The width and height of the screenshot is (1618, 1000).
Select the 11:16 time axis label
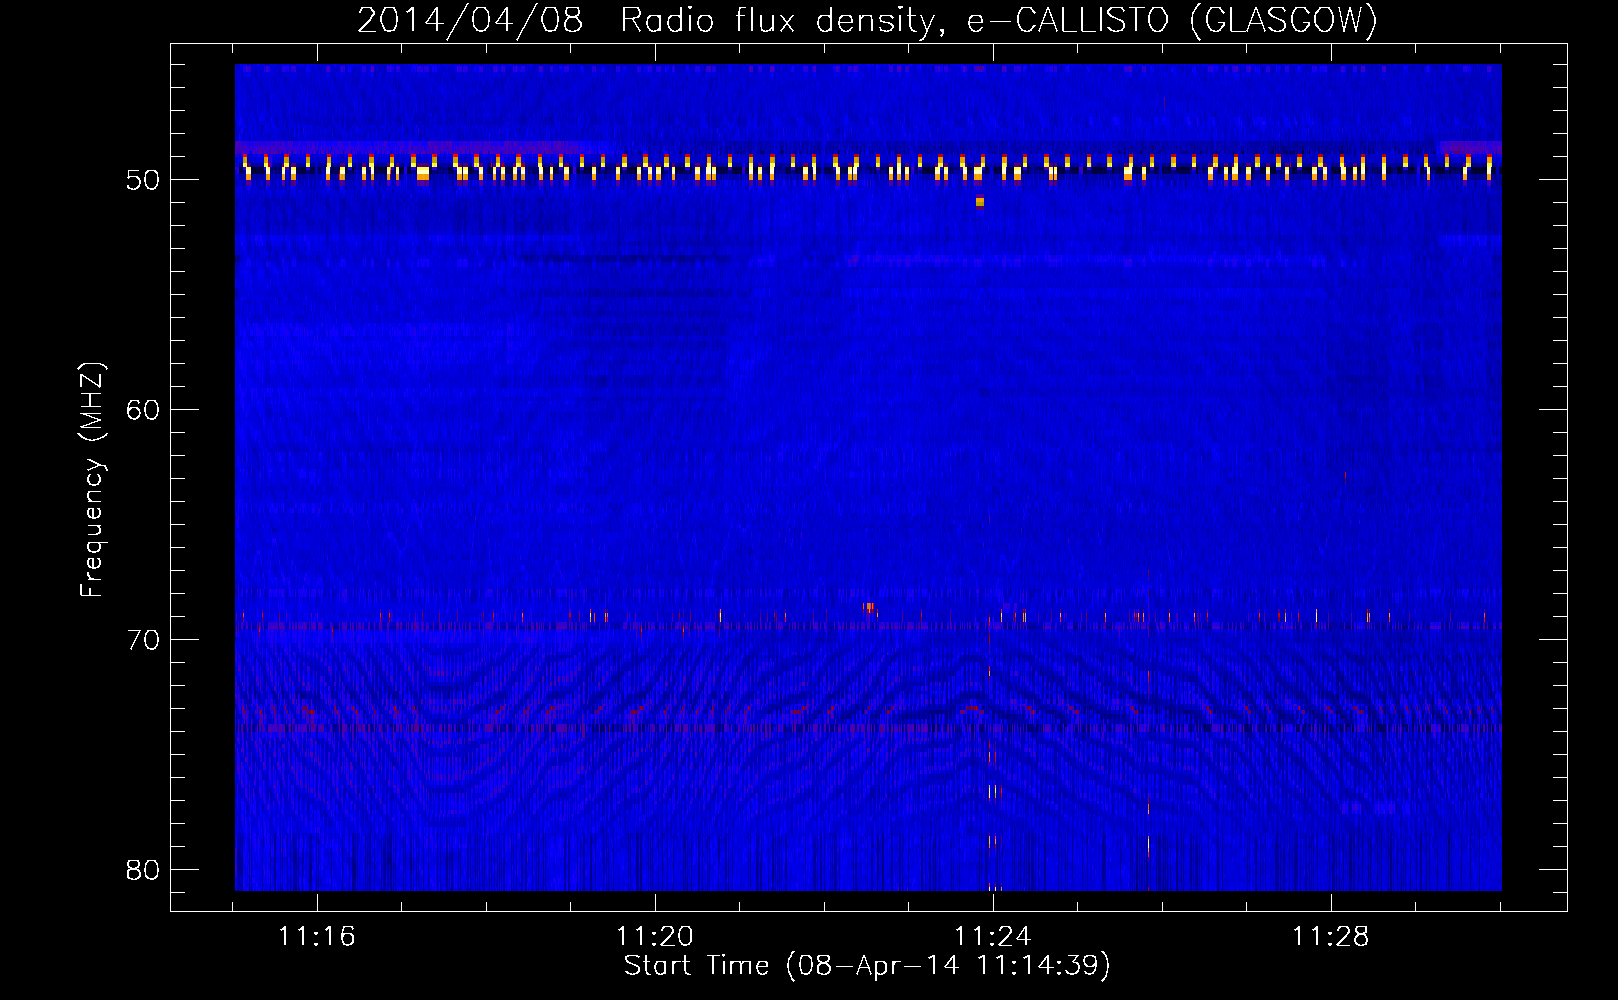317,937
